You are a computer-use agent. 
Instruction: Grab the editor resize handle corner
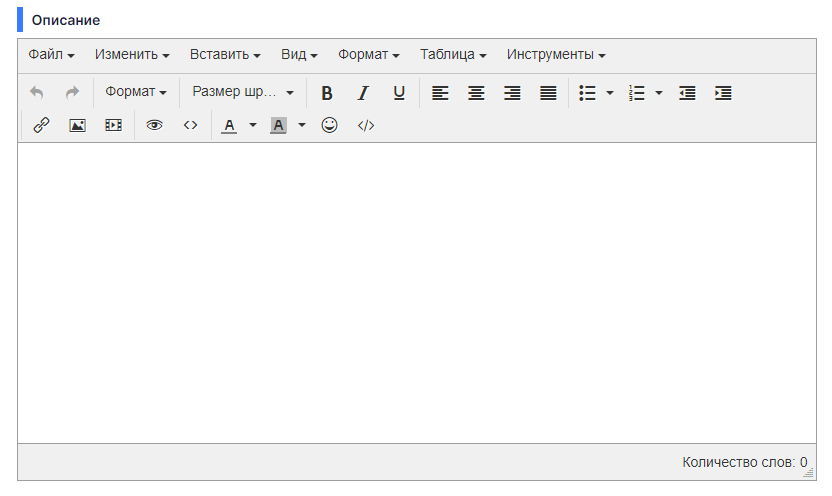pyautogui.click(x=810, y=474)
